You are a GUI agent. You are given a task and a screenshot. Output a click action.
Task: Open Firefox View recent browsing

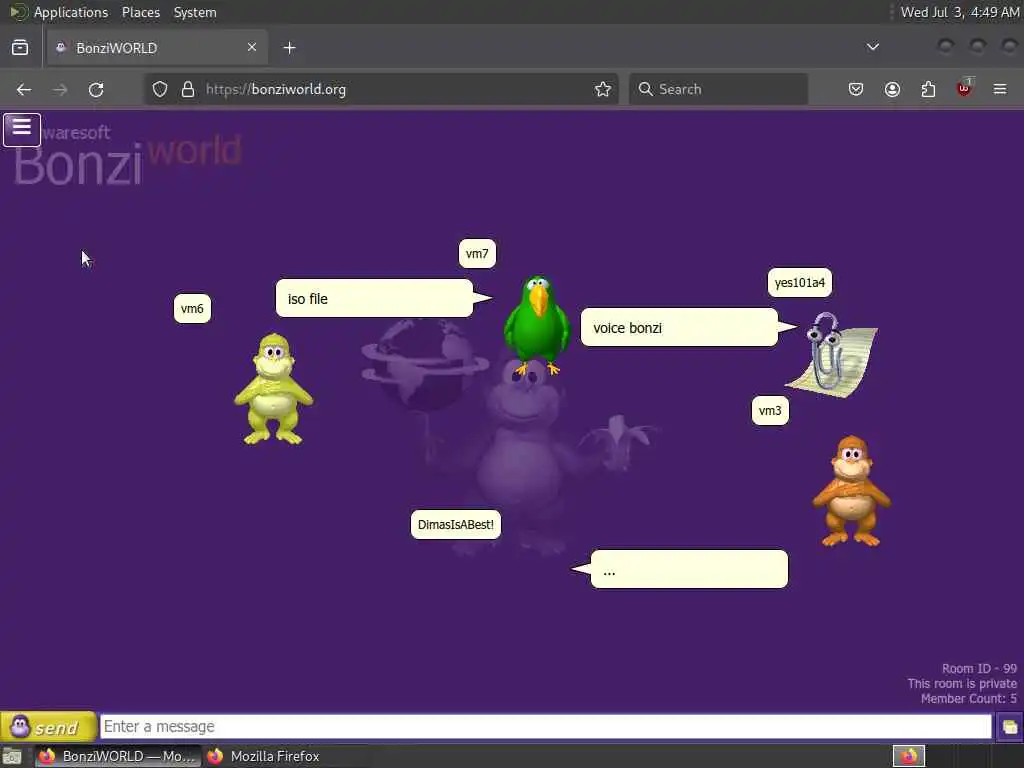click(x=20, y=48)
